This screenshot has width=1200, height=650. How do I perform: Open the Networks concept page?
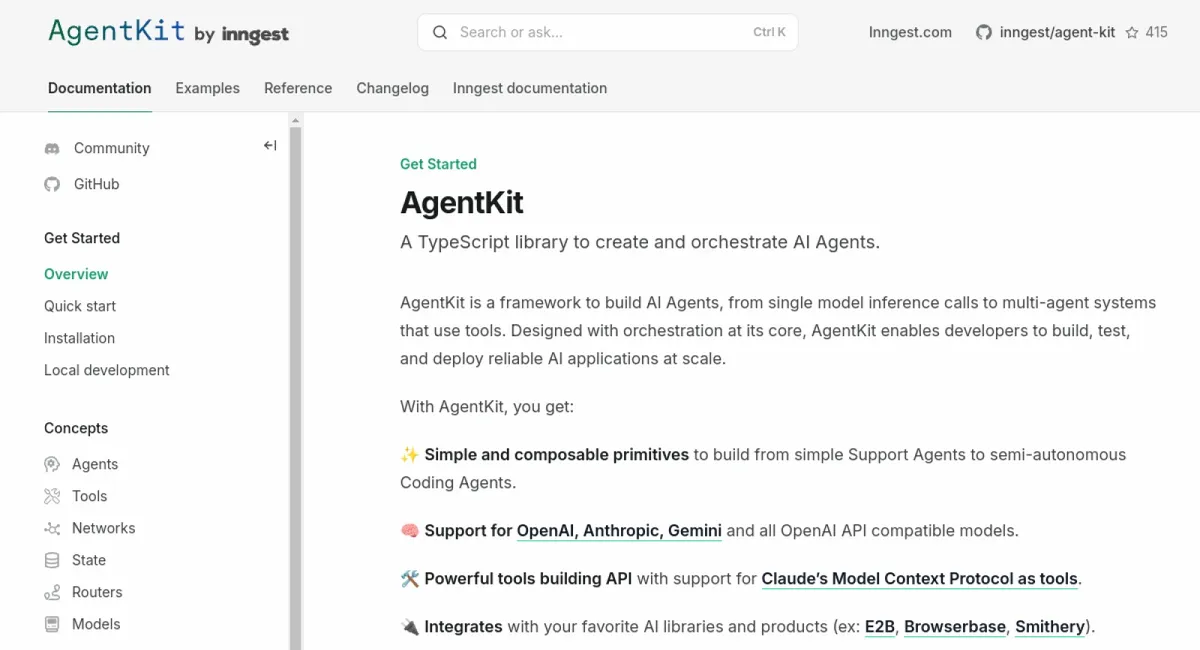[x=103, y=528]
